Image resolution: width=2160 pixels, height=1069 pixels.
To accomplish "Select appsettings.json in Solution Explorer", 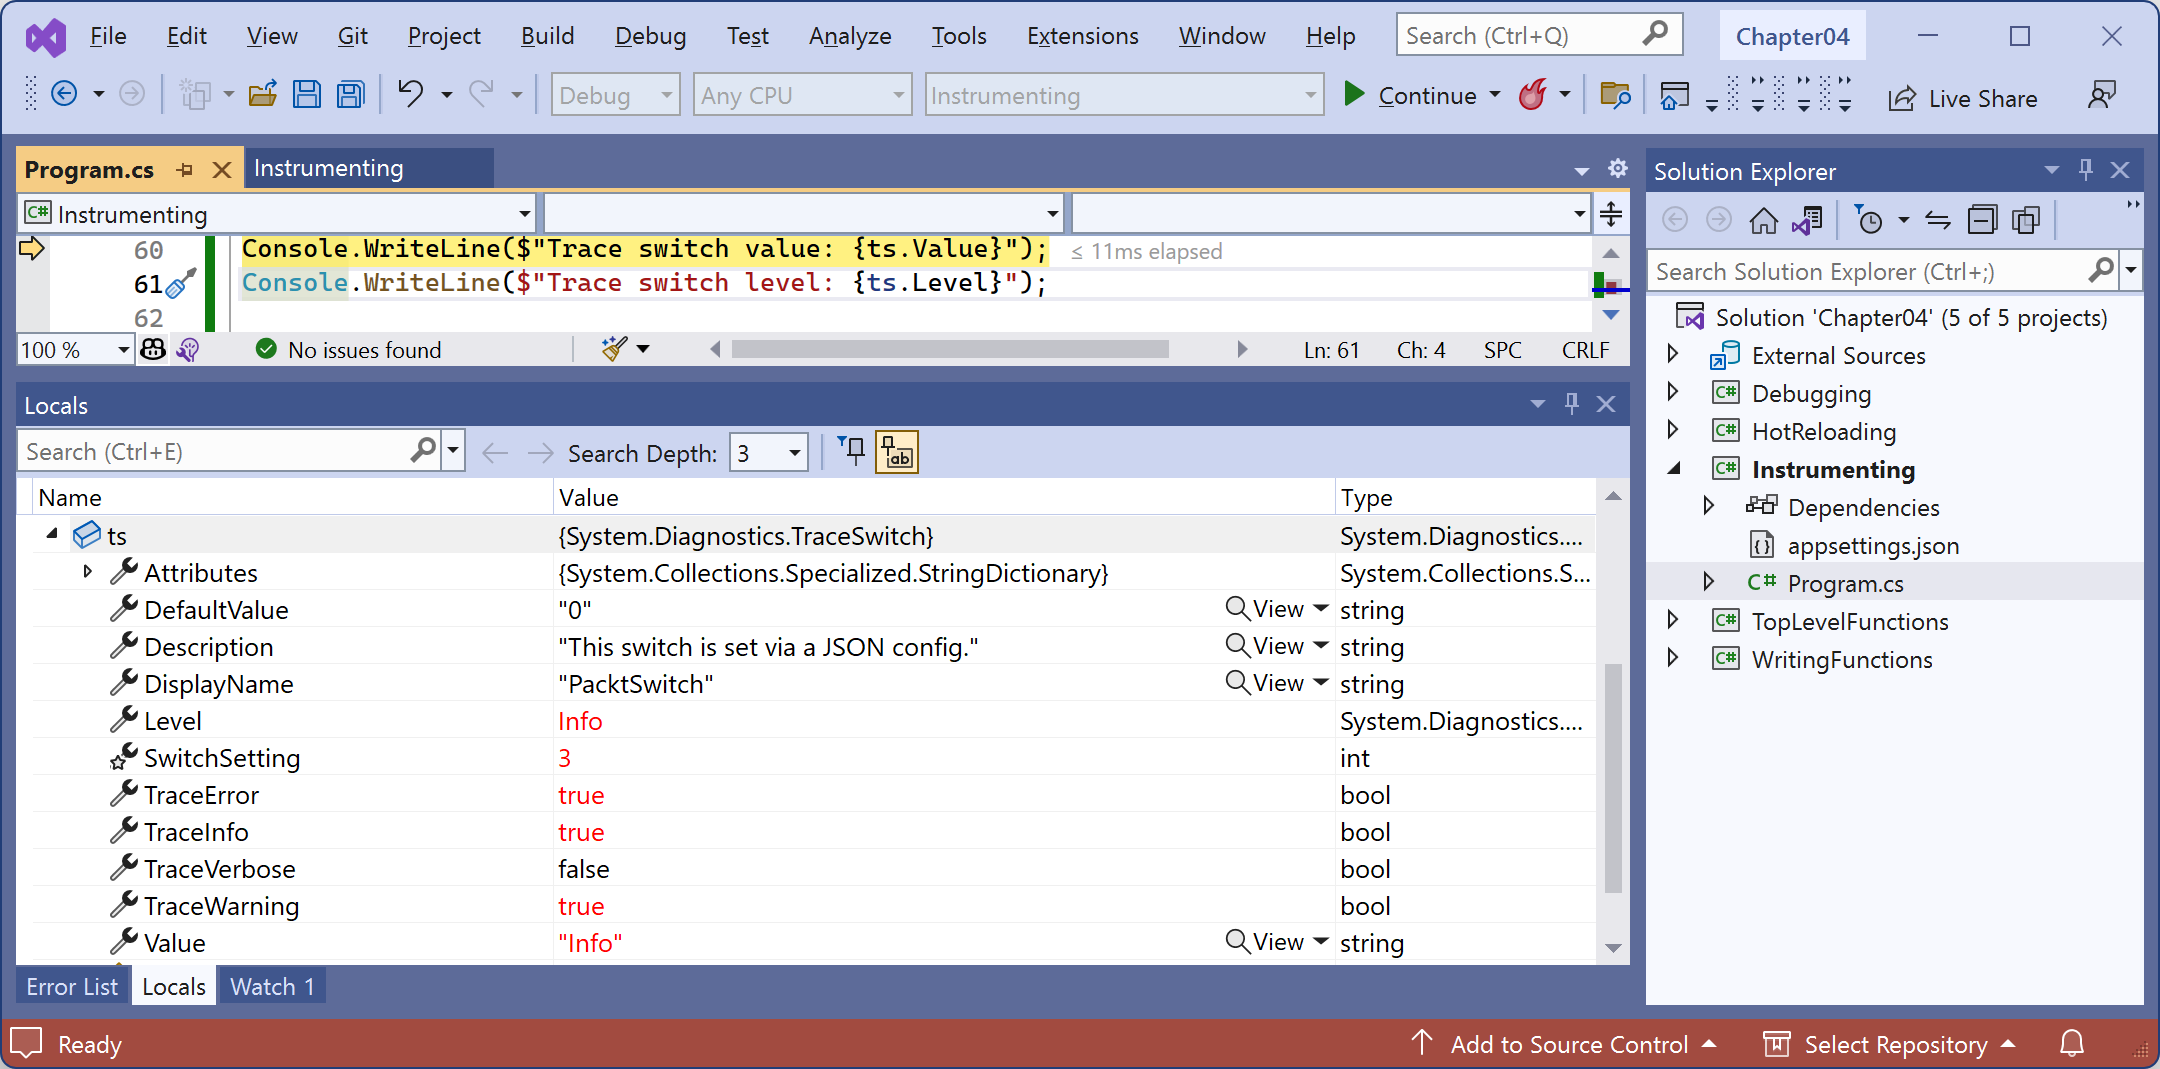I will 1873,546.
